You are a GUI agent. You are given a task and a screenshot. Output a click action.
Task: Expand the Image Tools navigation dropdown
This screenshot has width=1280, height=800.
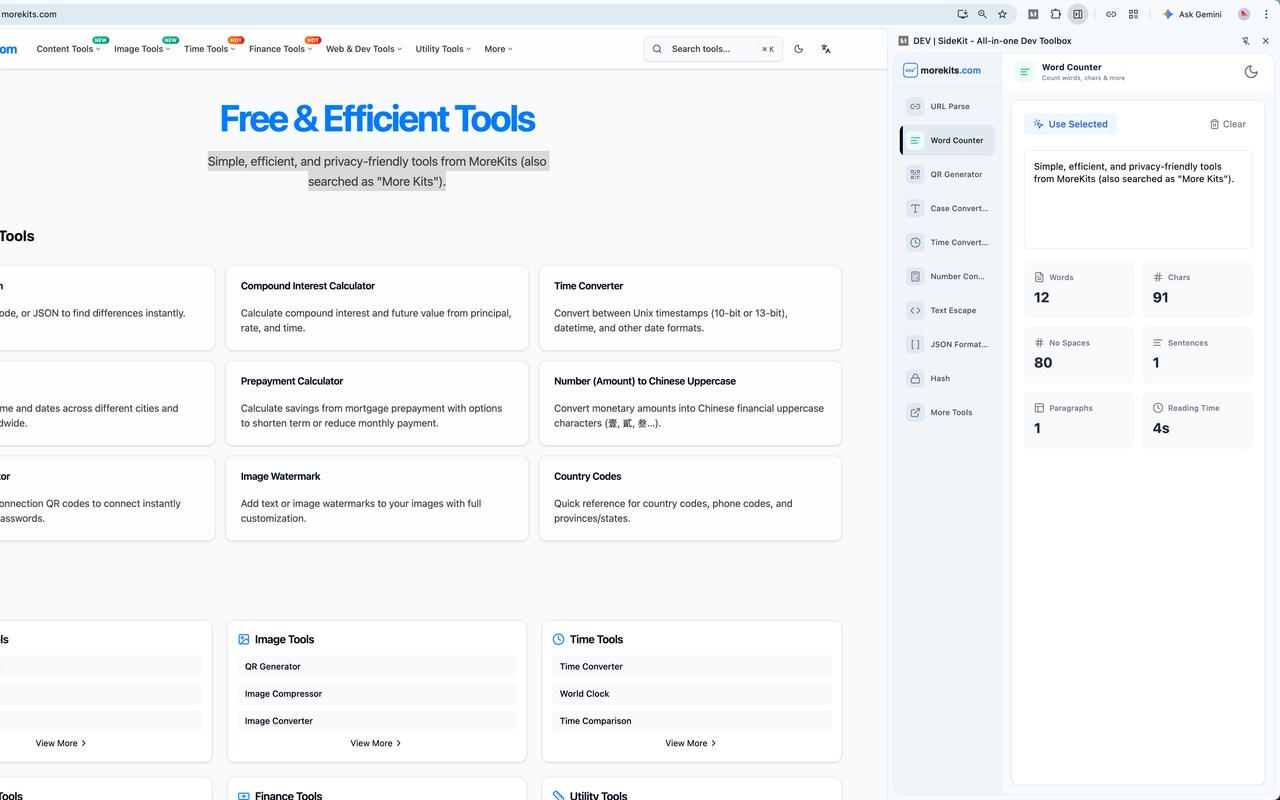click(142, 49)
